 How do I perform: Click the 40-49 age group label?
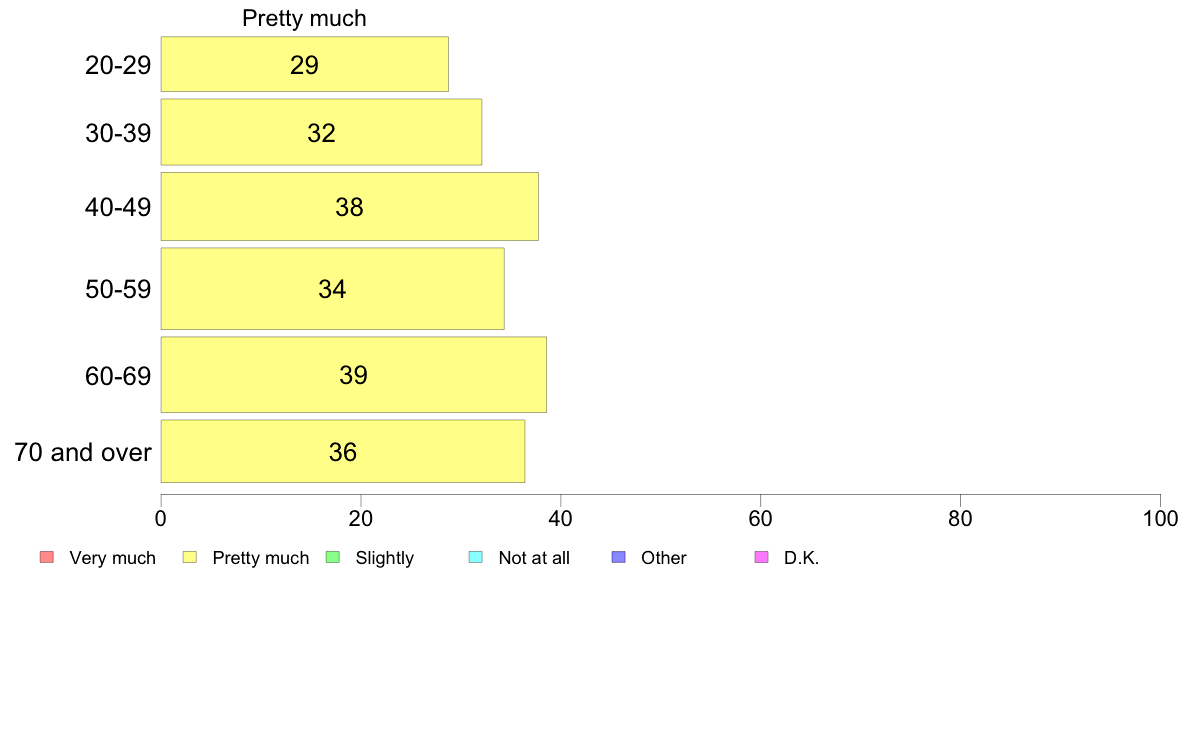coord(118,207)
